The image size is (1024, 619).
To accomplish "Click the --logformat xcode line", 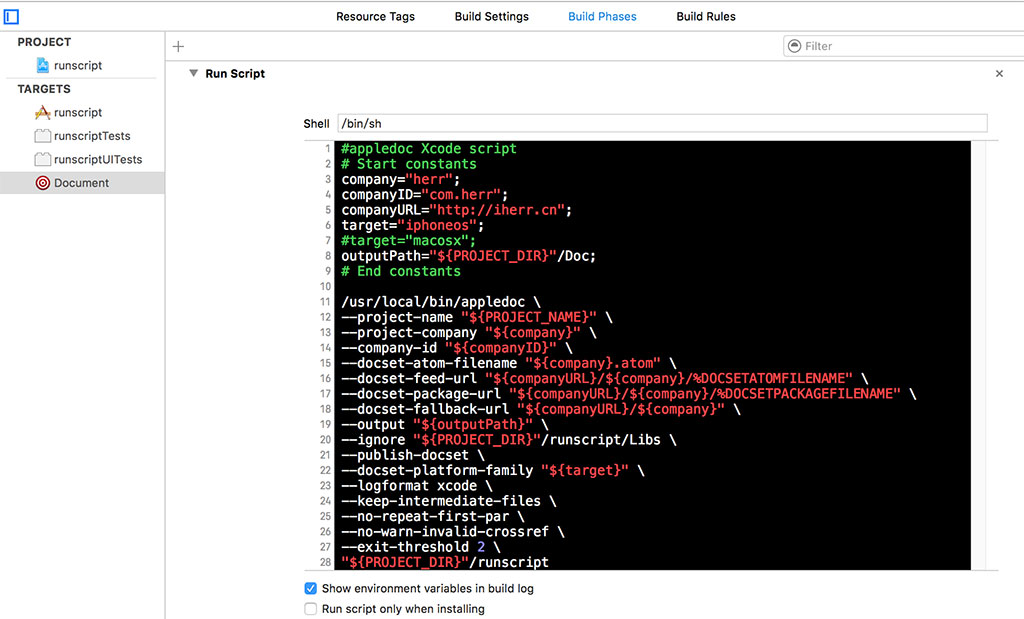I will click(x=417, y=486).
